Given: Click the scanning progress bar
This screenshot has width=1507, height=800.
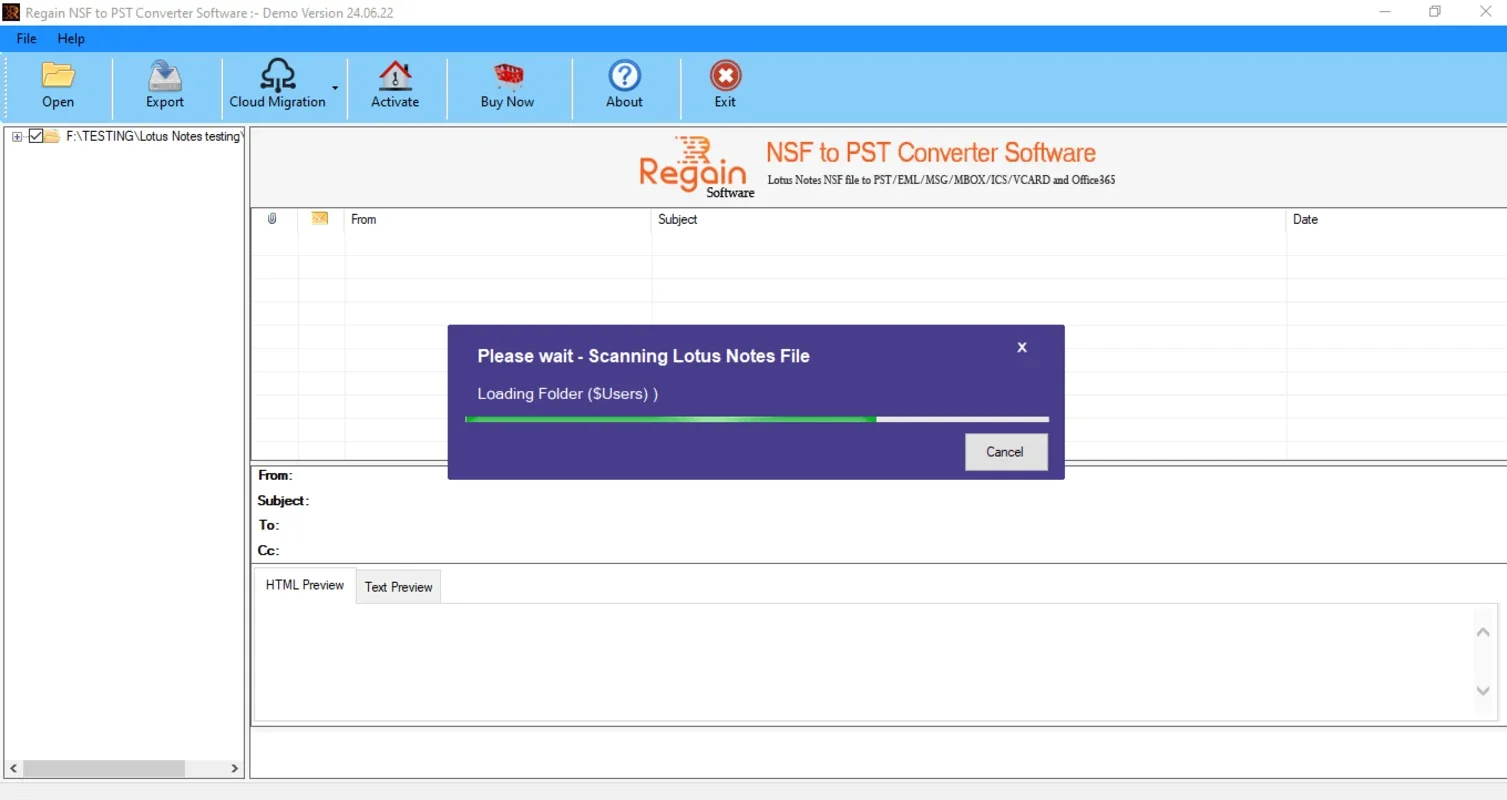Looking at the screenshot, I should pos(757,419).
